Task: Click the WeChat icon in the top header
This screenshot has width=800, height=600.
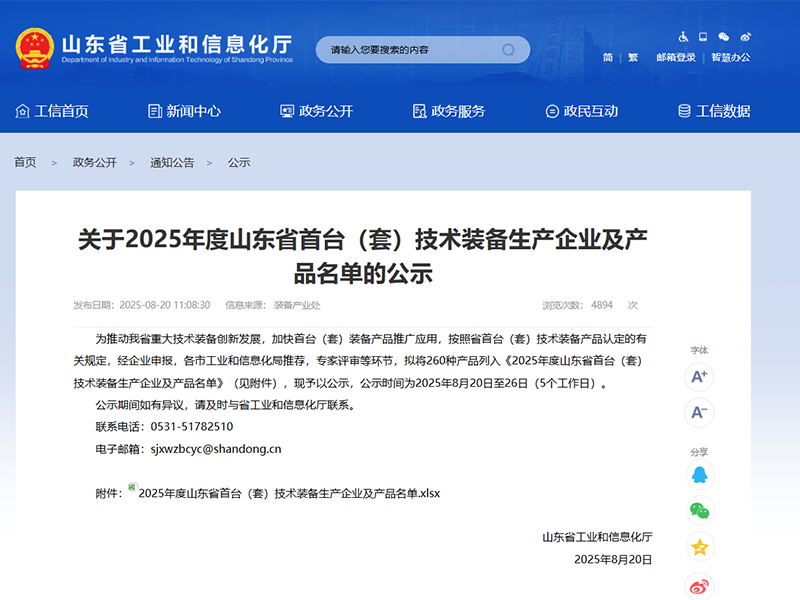Action: pyautogui.click(x=723, y=36)
